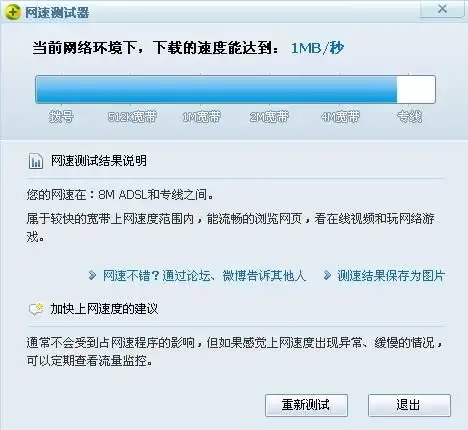
Task: Save results via 测速结果保存为图片 link
Action: (391, 276)
